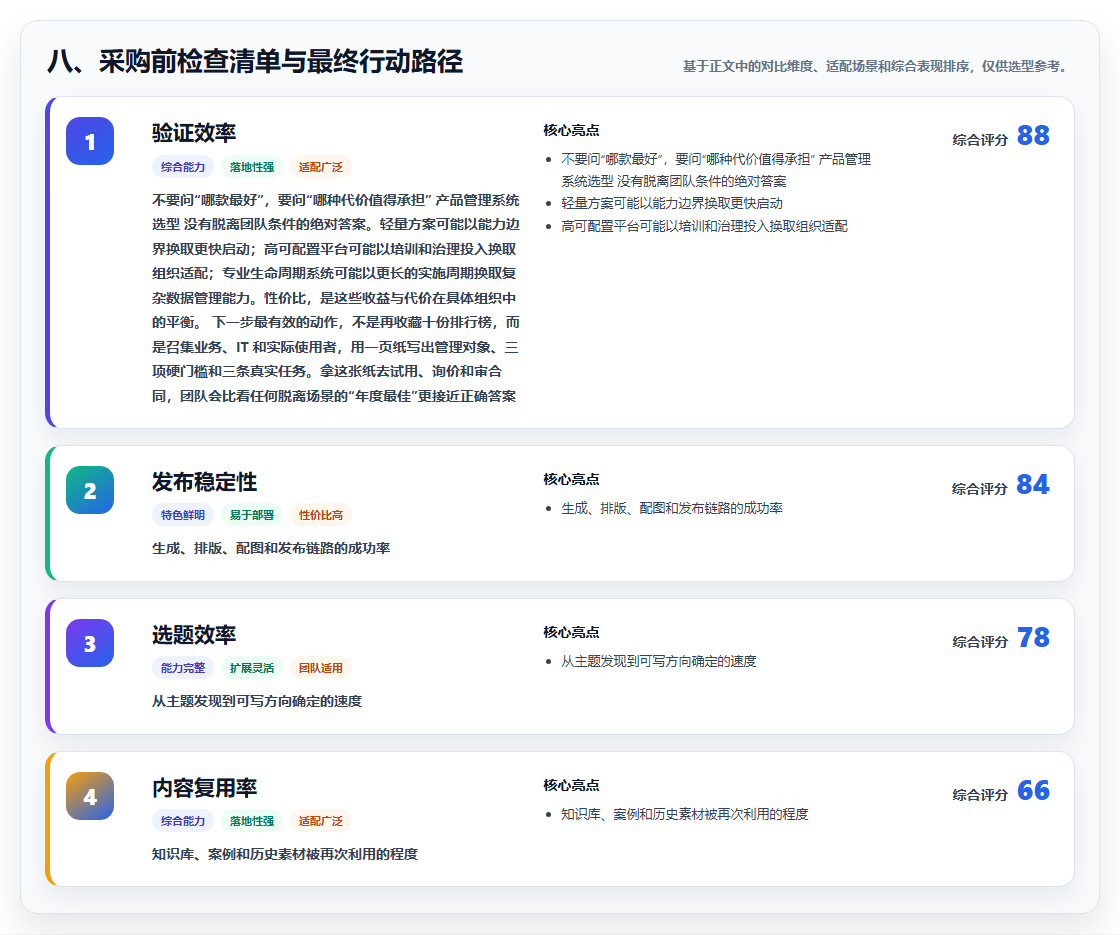Click the long description paragraph of 验证效率
This screenshot has height=935, width=1120.
tap(336, 298)
